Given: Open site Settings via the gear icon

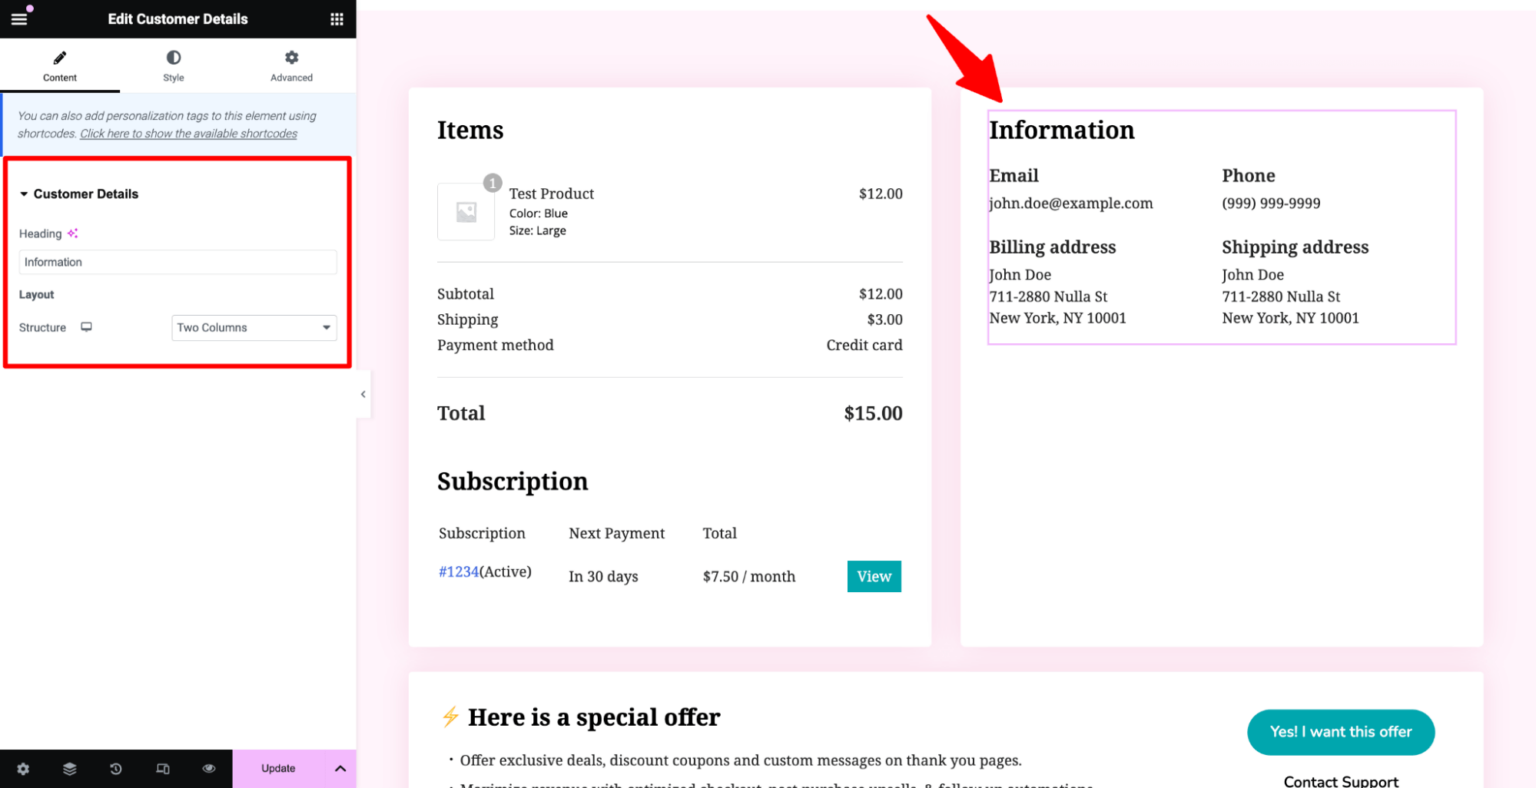Looking at the screenshot, I should click(22, 768).
